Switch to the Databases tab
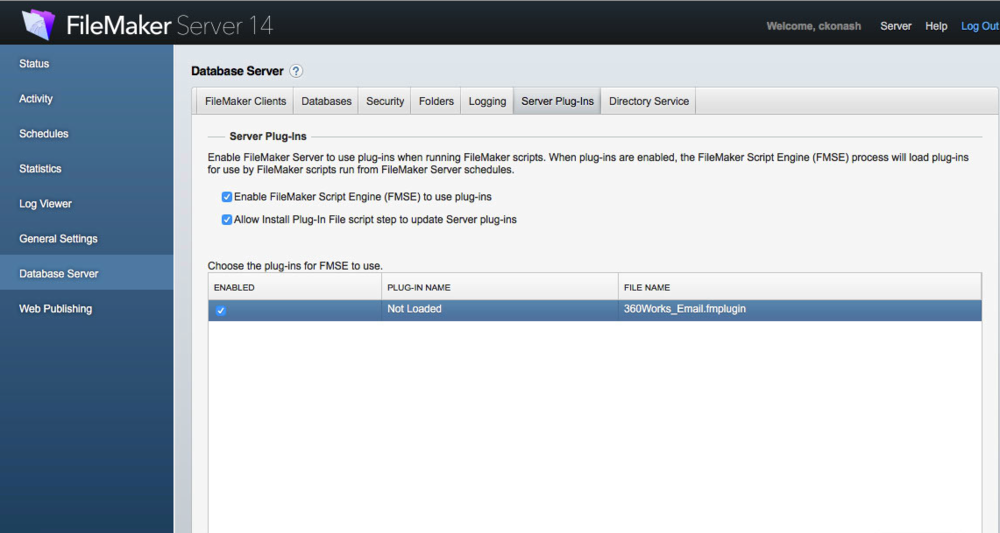The image size is (1000, 533). 326,101
